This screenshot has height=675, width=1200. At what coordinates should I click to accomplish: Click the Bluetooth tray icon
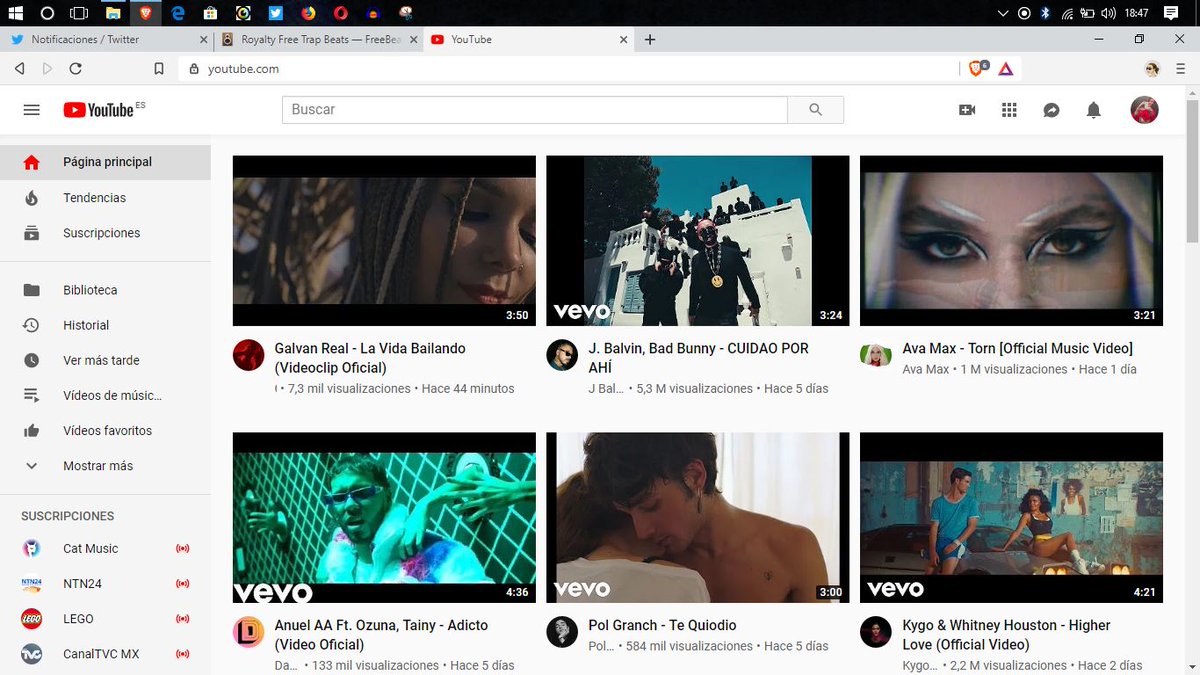tap(1046, 13)
